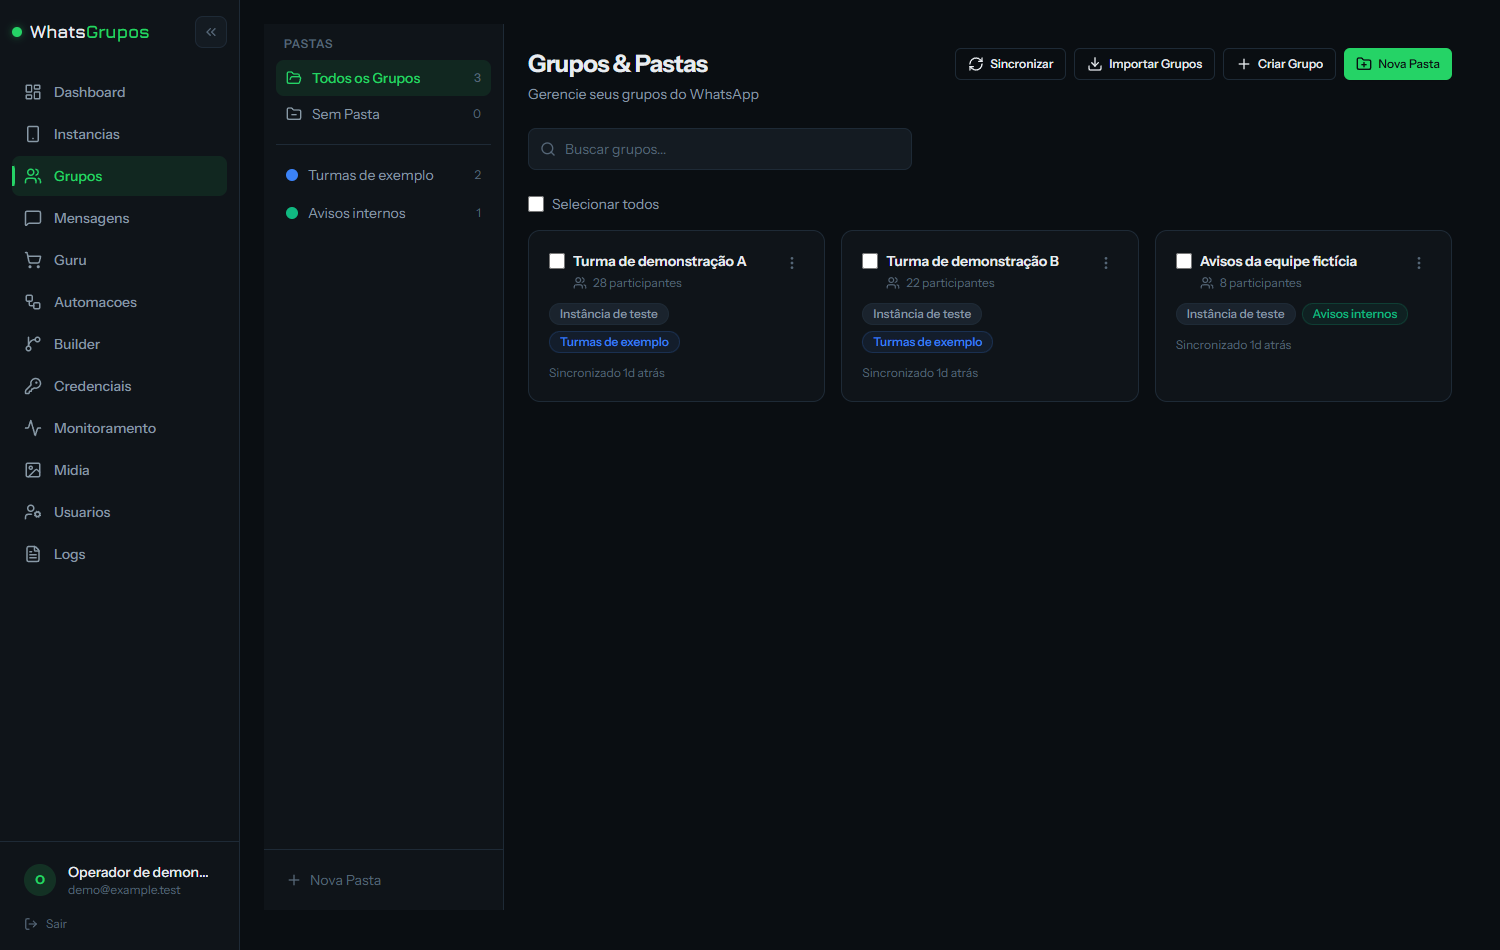Screen dimensions: 1500x950
Task: Click the green Nova Pasta button
Action: (1398, 64)
